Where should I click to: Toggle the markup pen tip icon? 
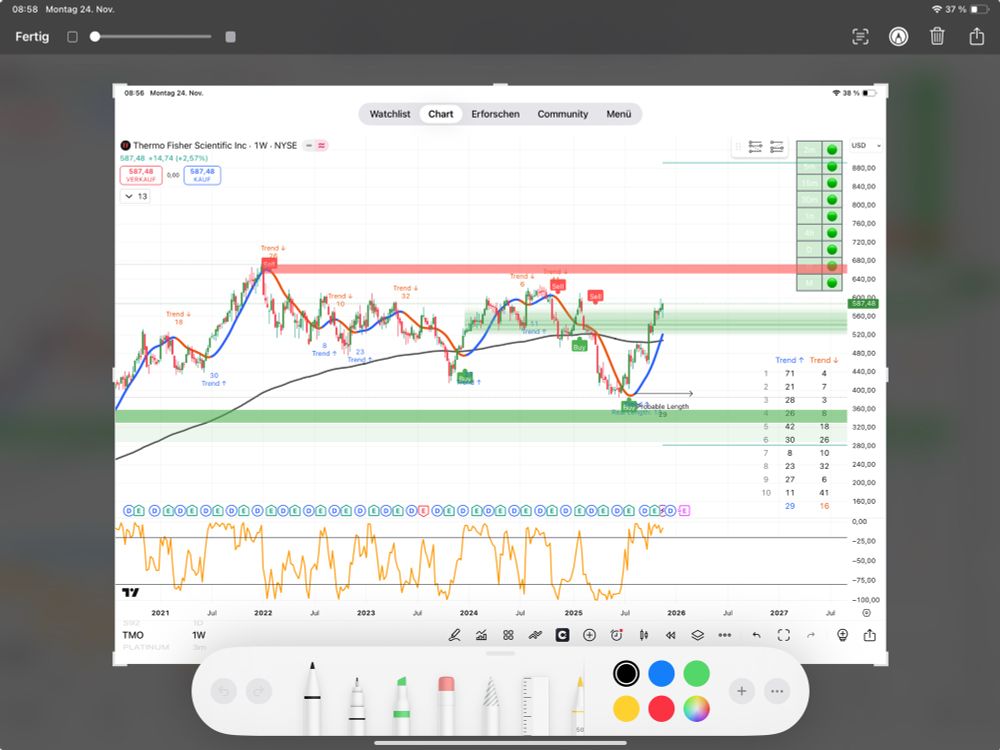899,36
